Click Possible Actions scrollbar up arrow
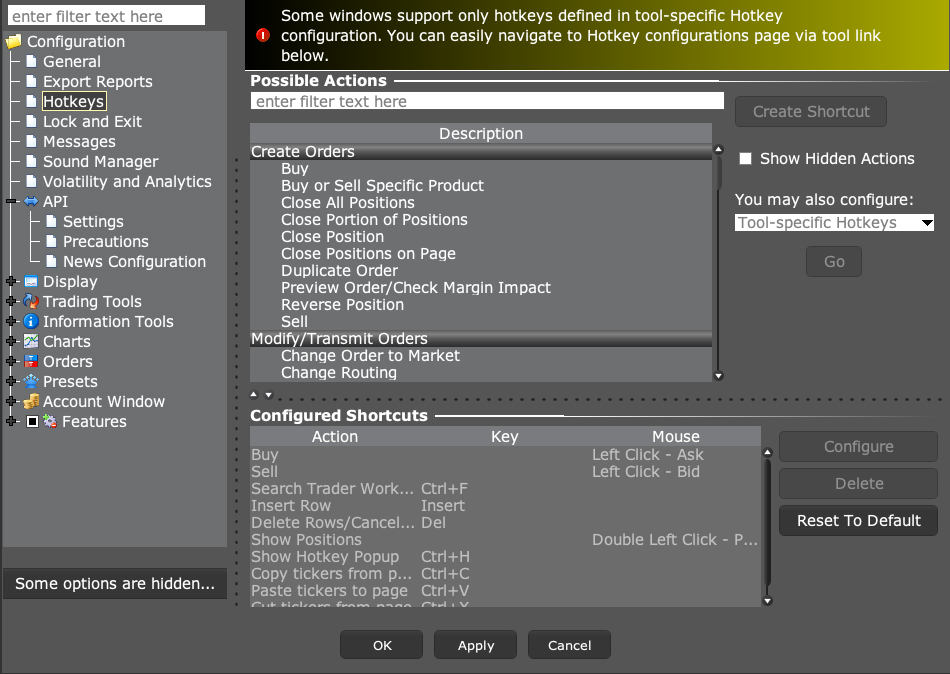Screen dimensions: 950x674 click(719, 149)
